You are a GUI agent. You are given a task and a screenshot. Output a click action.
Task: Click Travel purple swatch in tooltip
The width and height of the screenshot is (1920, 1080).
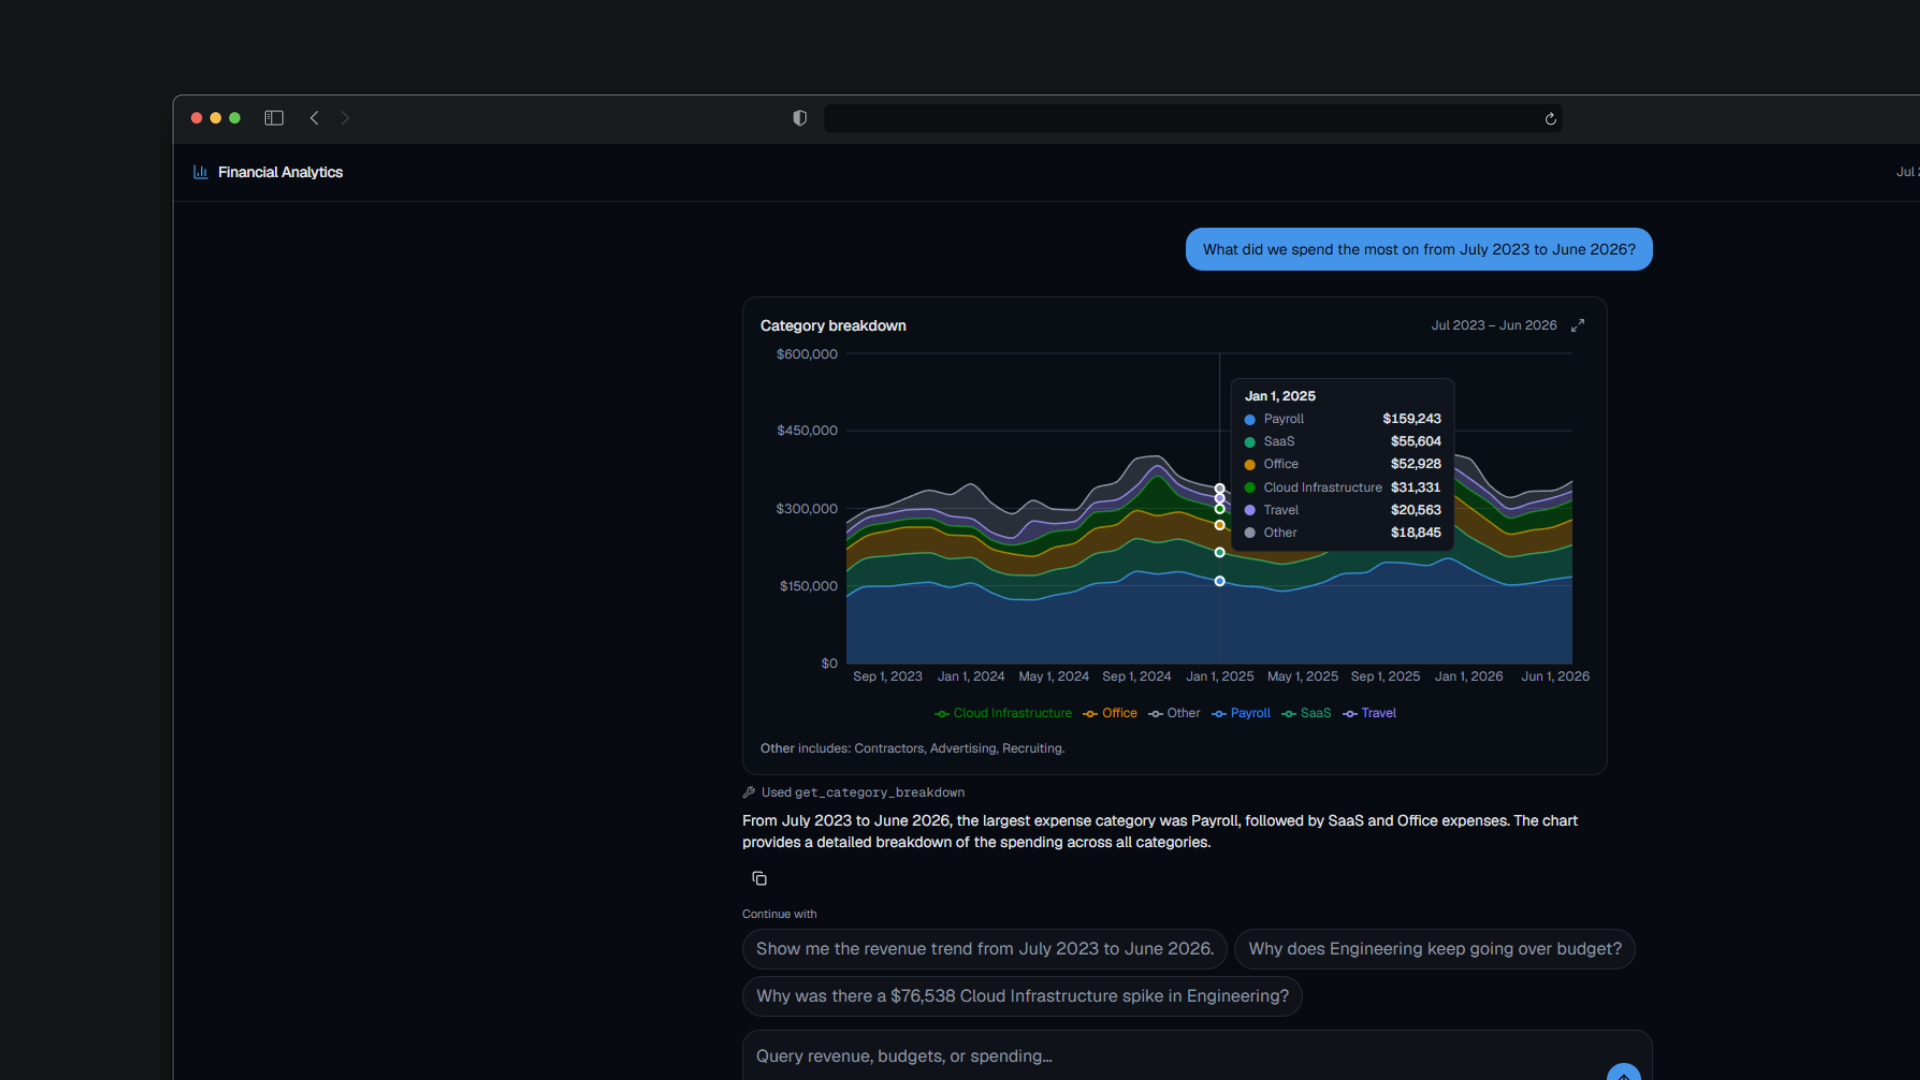point(1250,510)
